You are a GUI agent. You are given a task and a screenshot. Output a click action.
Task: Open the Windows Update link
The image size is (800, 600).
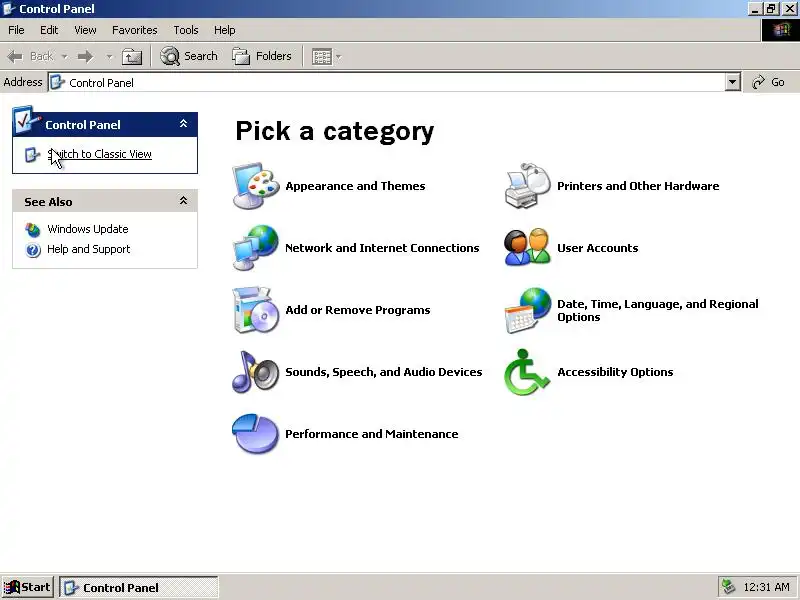point(88,229)
